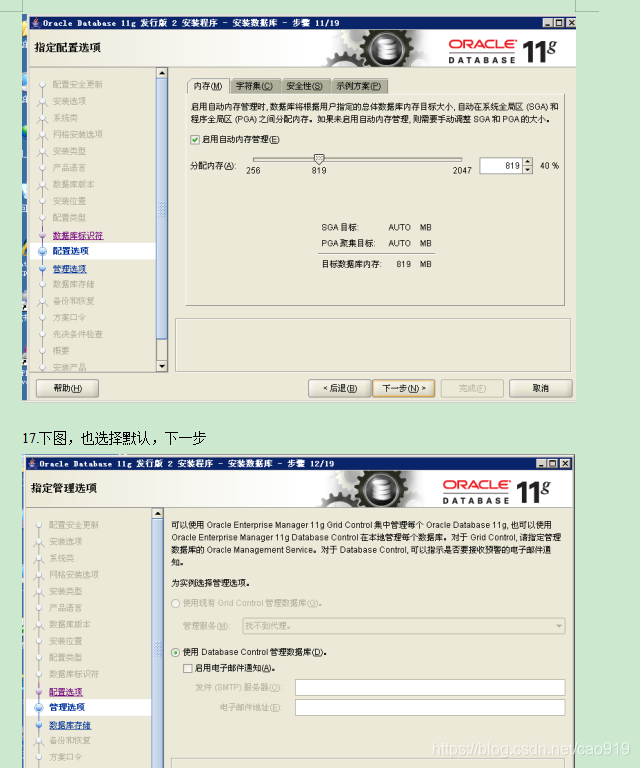Screen dimensions: 640x768
Task: Click the step 11 sidebar vertical scrollbar thumb
Action: point(162,208)
